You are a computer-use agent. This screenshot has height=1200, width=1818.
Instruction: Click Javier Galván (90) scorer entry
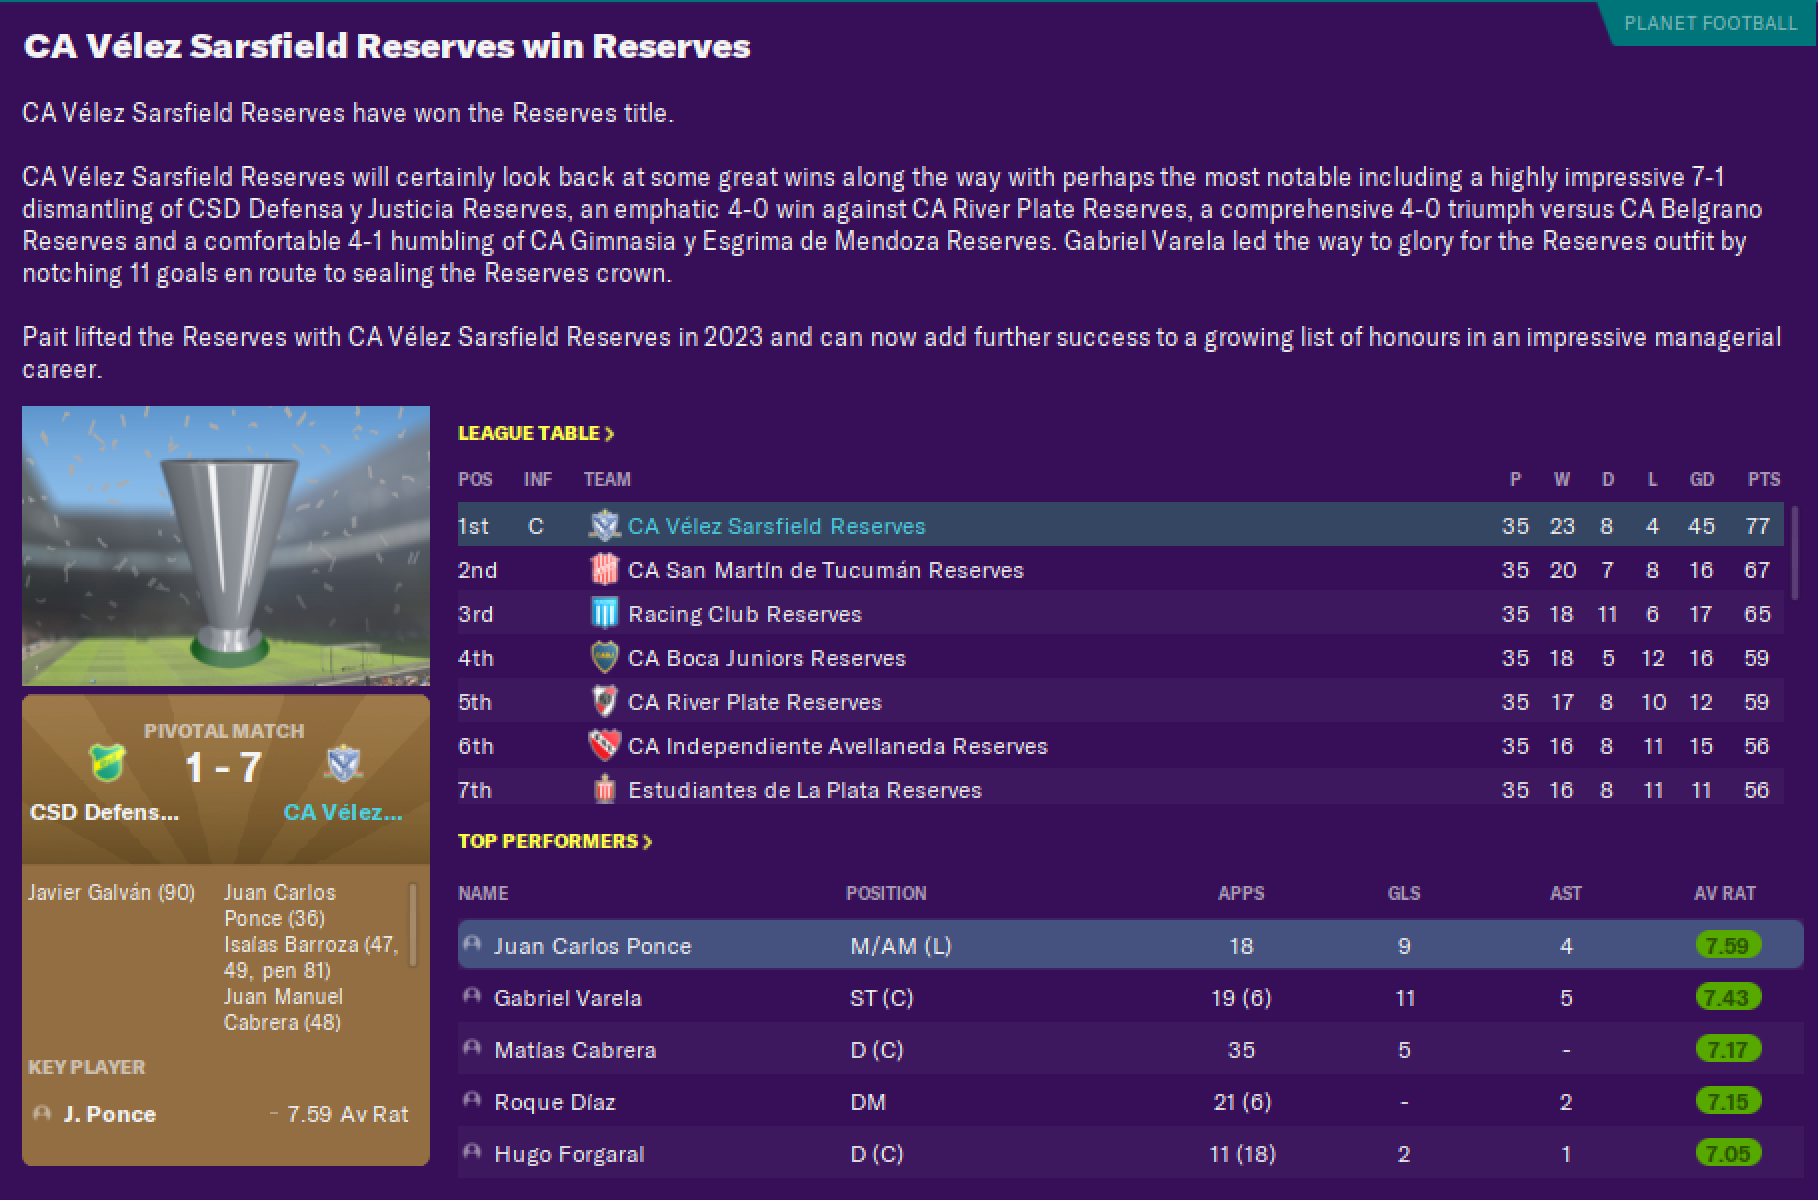(111, 892)
